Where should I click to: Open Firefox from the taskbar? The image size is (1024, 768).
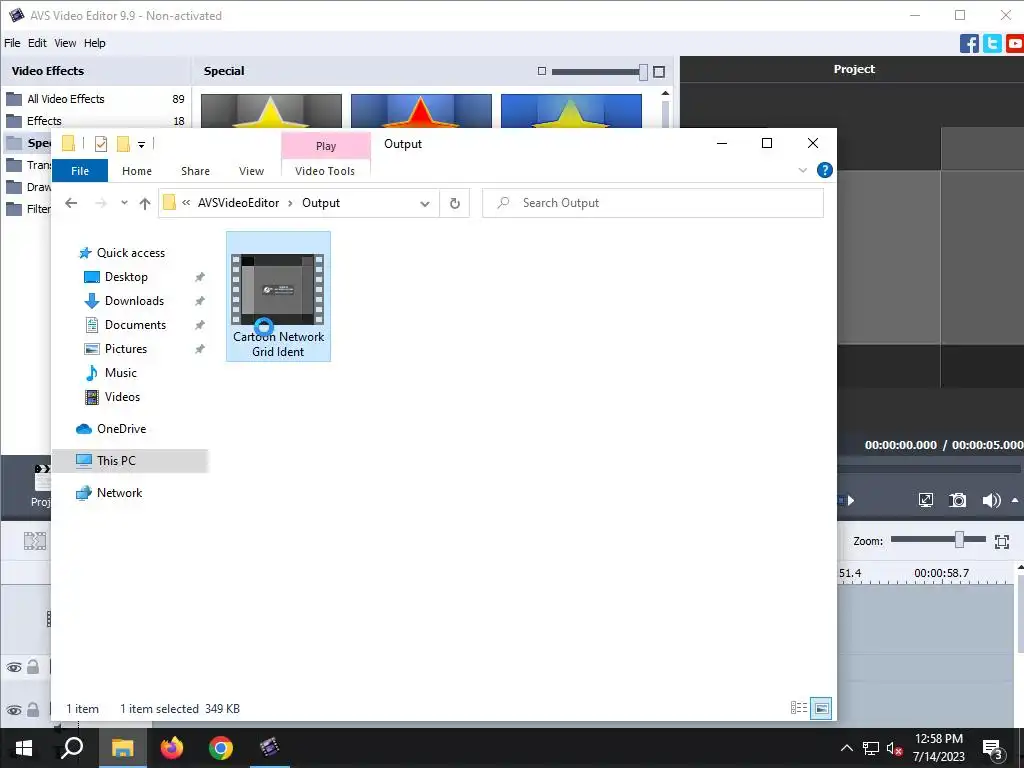coord(172,748)
